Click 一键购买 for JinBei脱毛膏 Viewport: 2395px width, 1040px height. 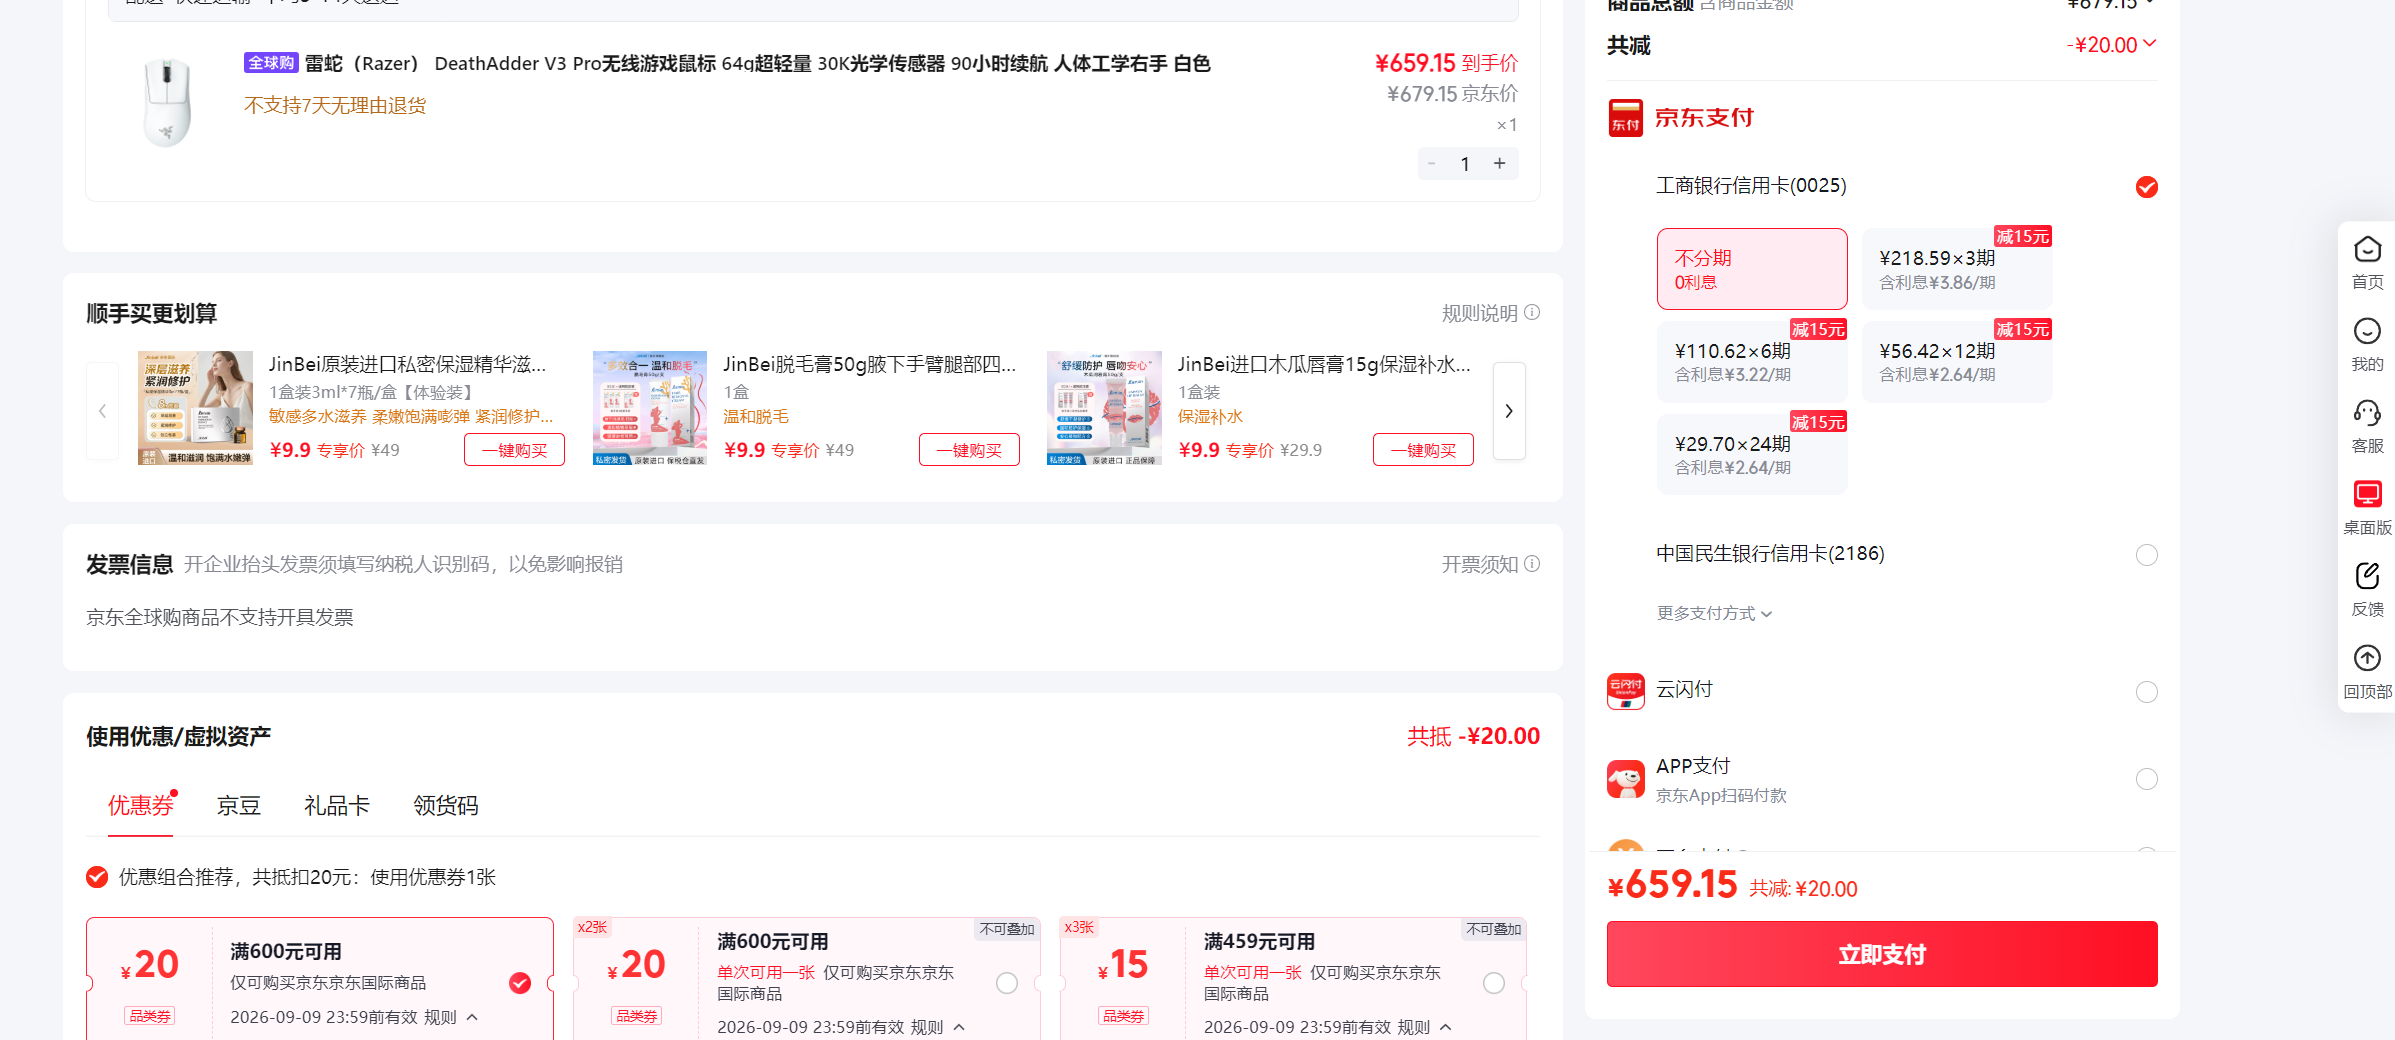click(x=969, y=450)
